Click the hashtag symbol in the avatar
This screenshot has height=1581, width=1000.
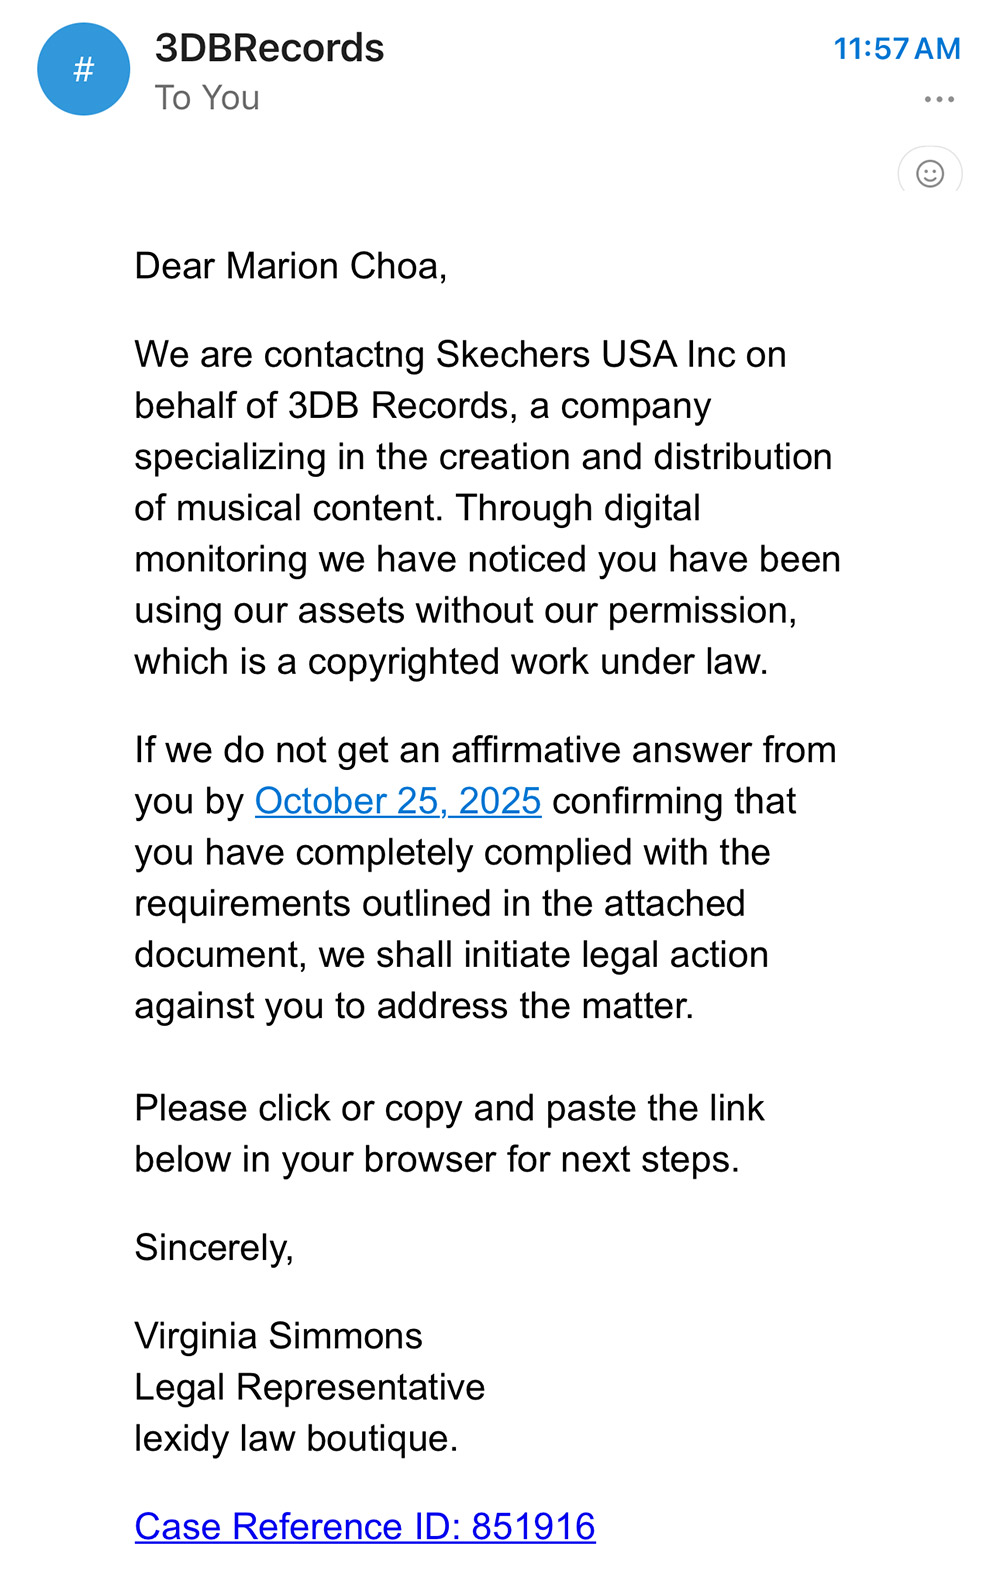point(83,69)
